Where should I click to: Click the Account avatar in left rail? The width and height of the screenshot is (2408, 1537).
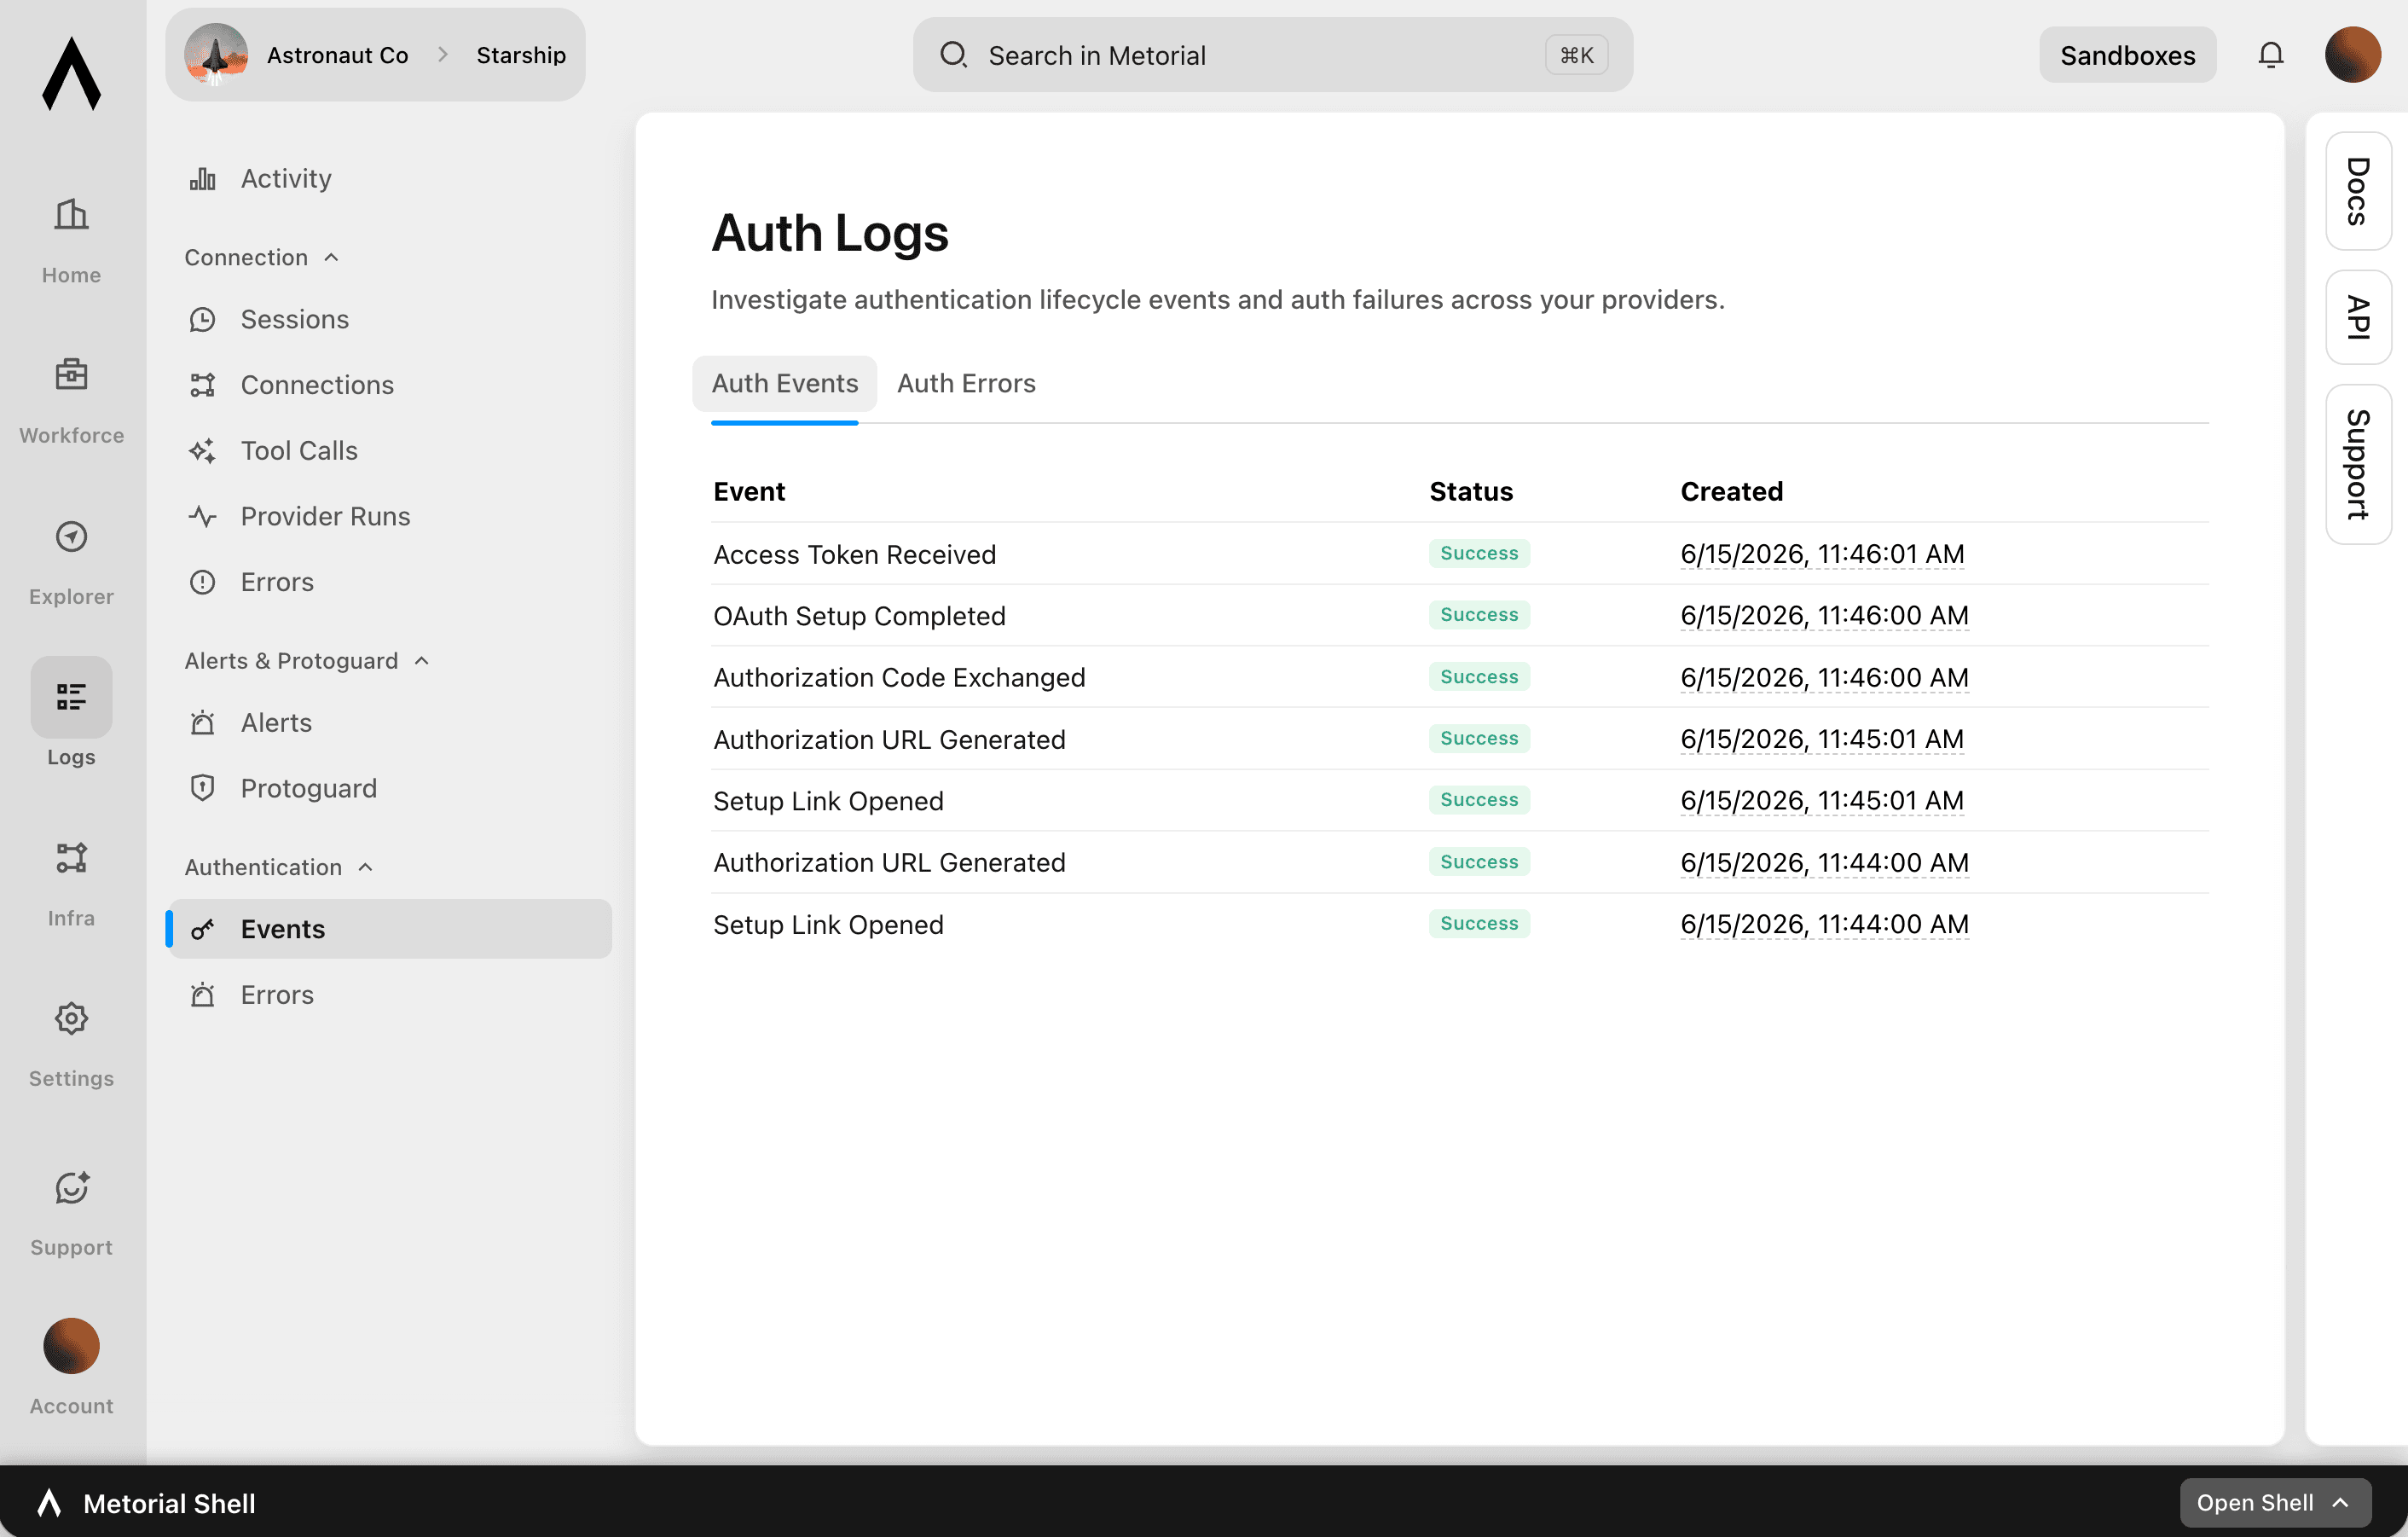[71, 1346]
